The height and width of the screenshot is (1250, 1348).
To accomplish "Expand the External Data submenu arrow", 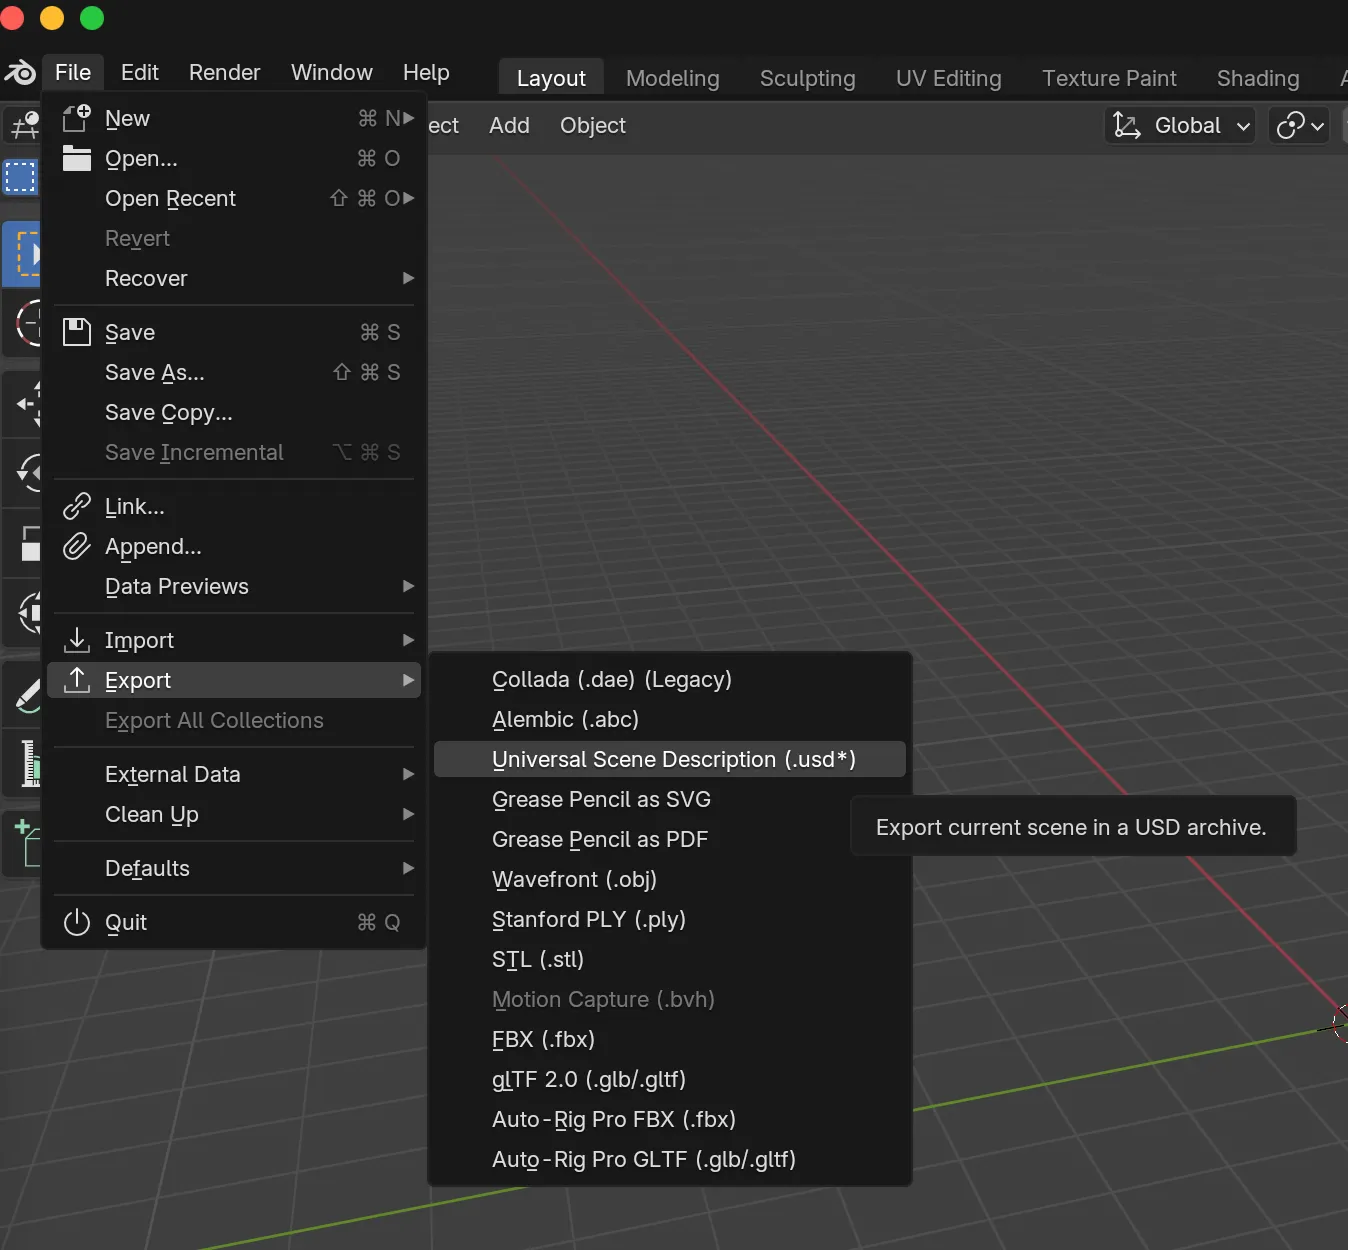I will [x=409, y=774].
